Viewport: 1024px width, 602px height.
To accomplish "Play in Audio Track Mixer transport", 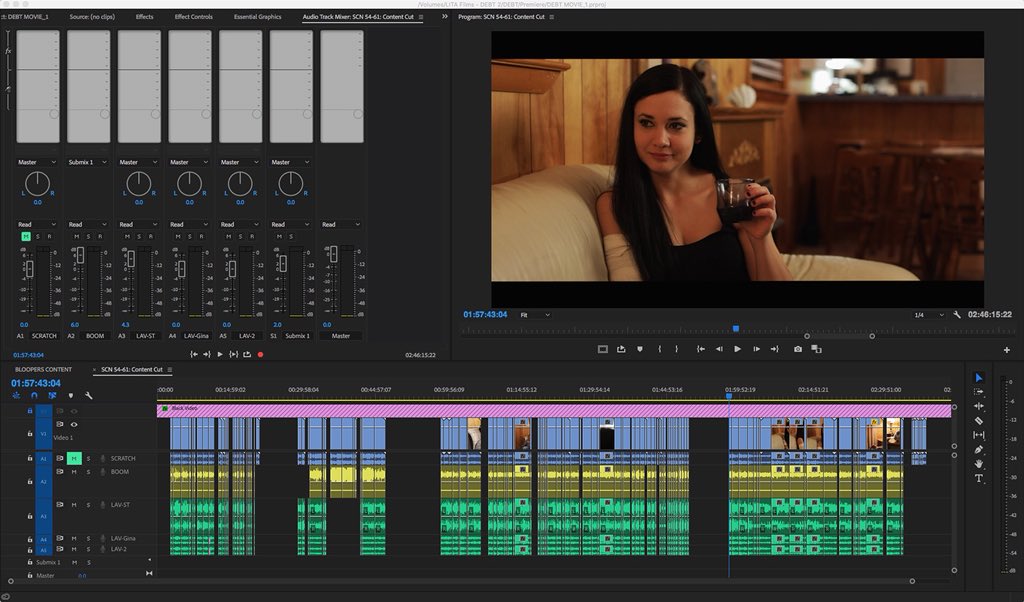I will (219, 355).
